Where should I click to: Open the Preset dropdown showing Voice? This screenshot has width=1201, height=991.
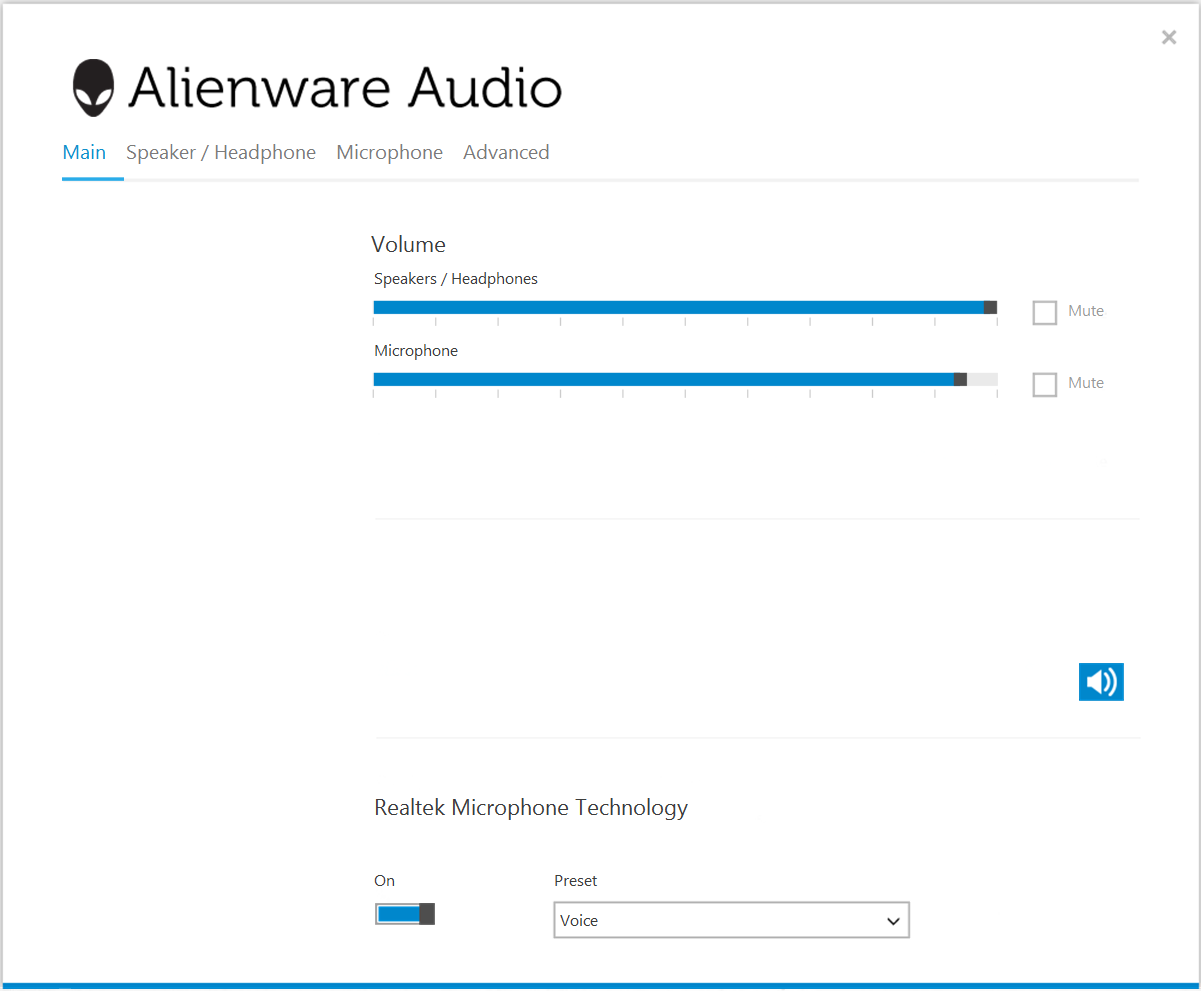pyautogui.click(x=731, y=920)
